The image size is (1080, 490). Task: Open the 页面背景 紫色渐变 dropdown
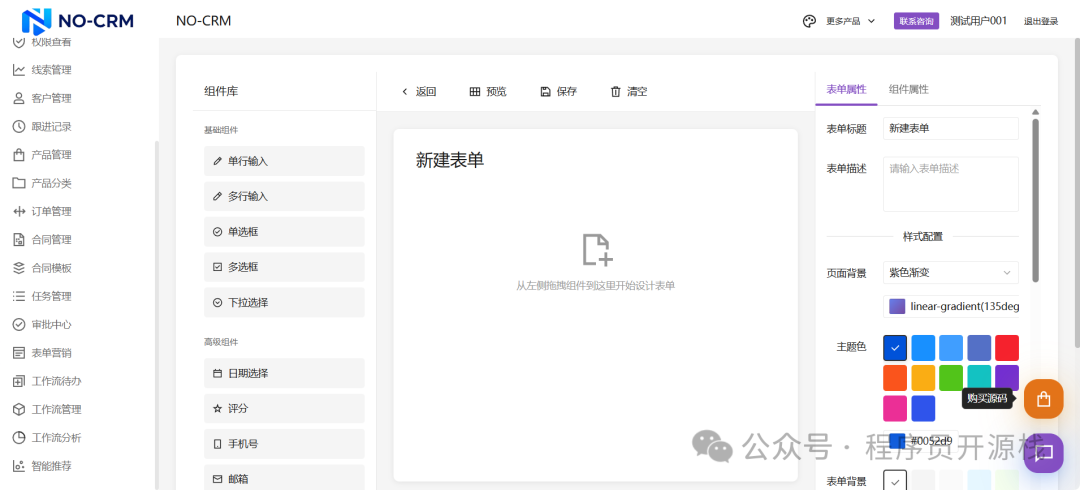coord(951,272)
